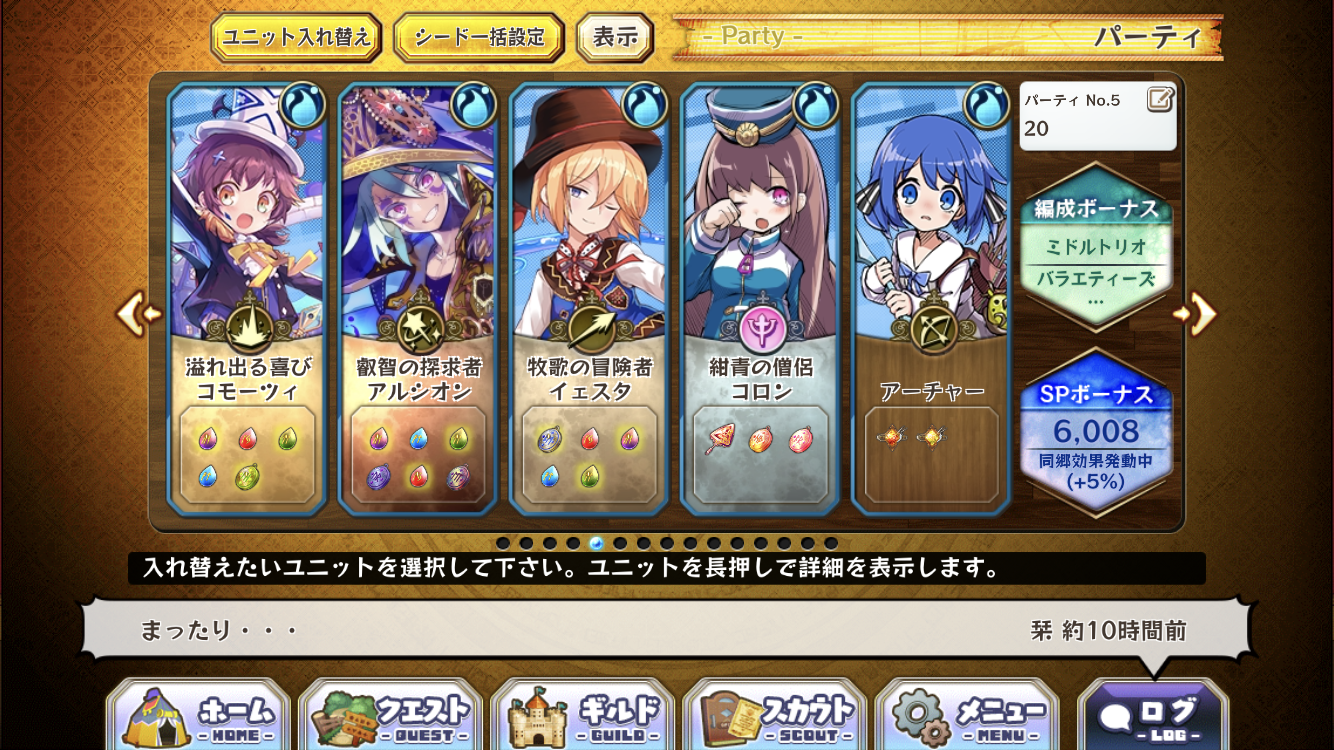This screenshot has height=750, width=1334.
Task: Click the water element orb on イェスタ card
Action: point(645,103)
